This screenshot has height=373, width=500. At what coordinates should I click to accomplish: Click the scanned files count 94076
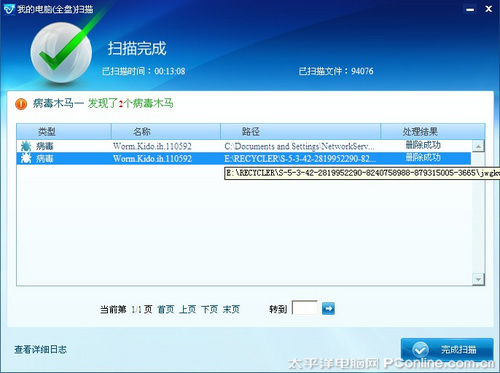pos(362,71)
